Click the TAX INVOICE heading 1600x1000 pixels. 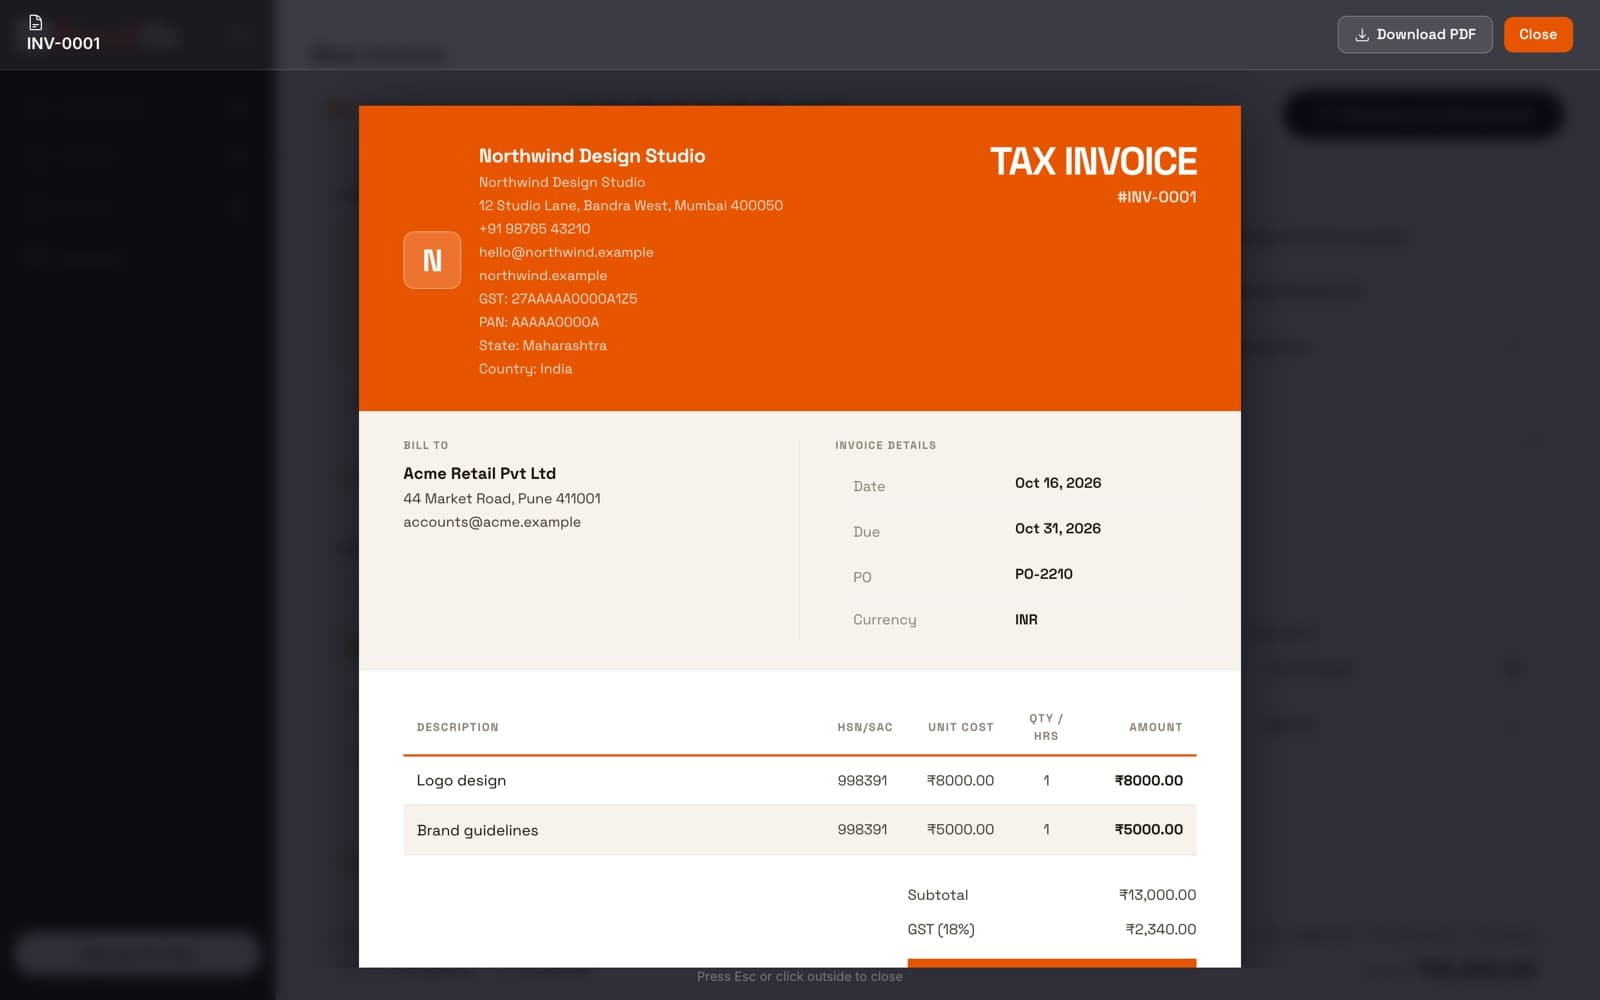point(1093,161)
